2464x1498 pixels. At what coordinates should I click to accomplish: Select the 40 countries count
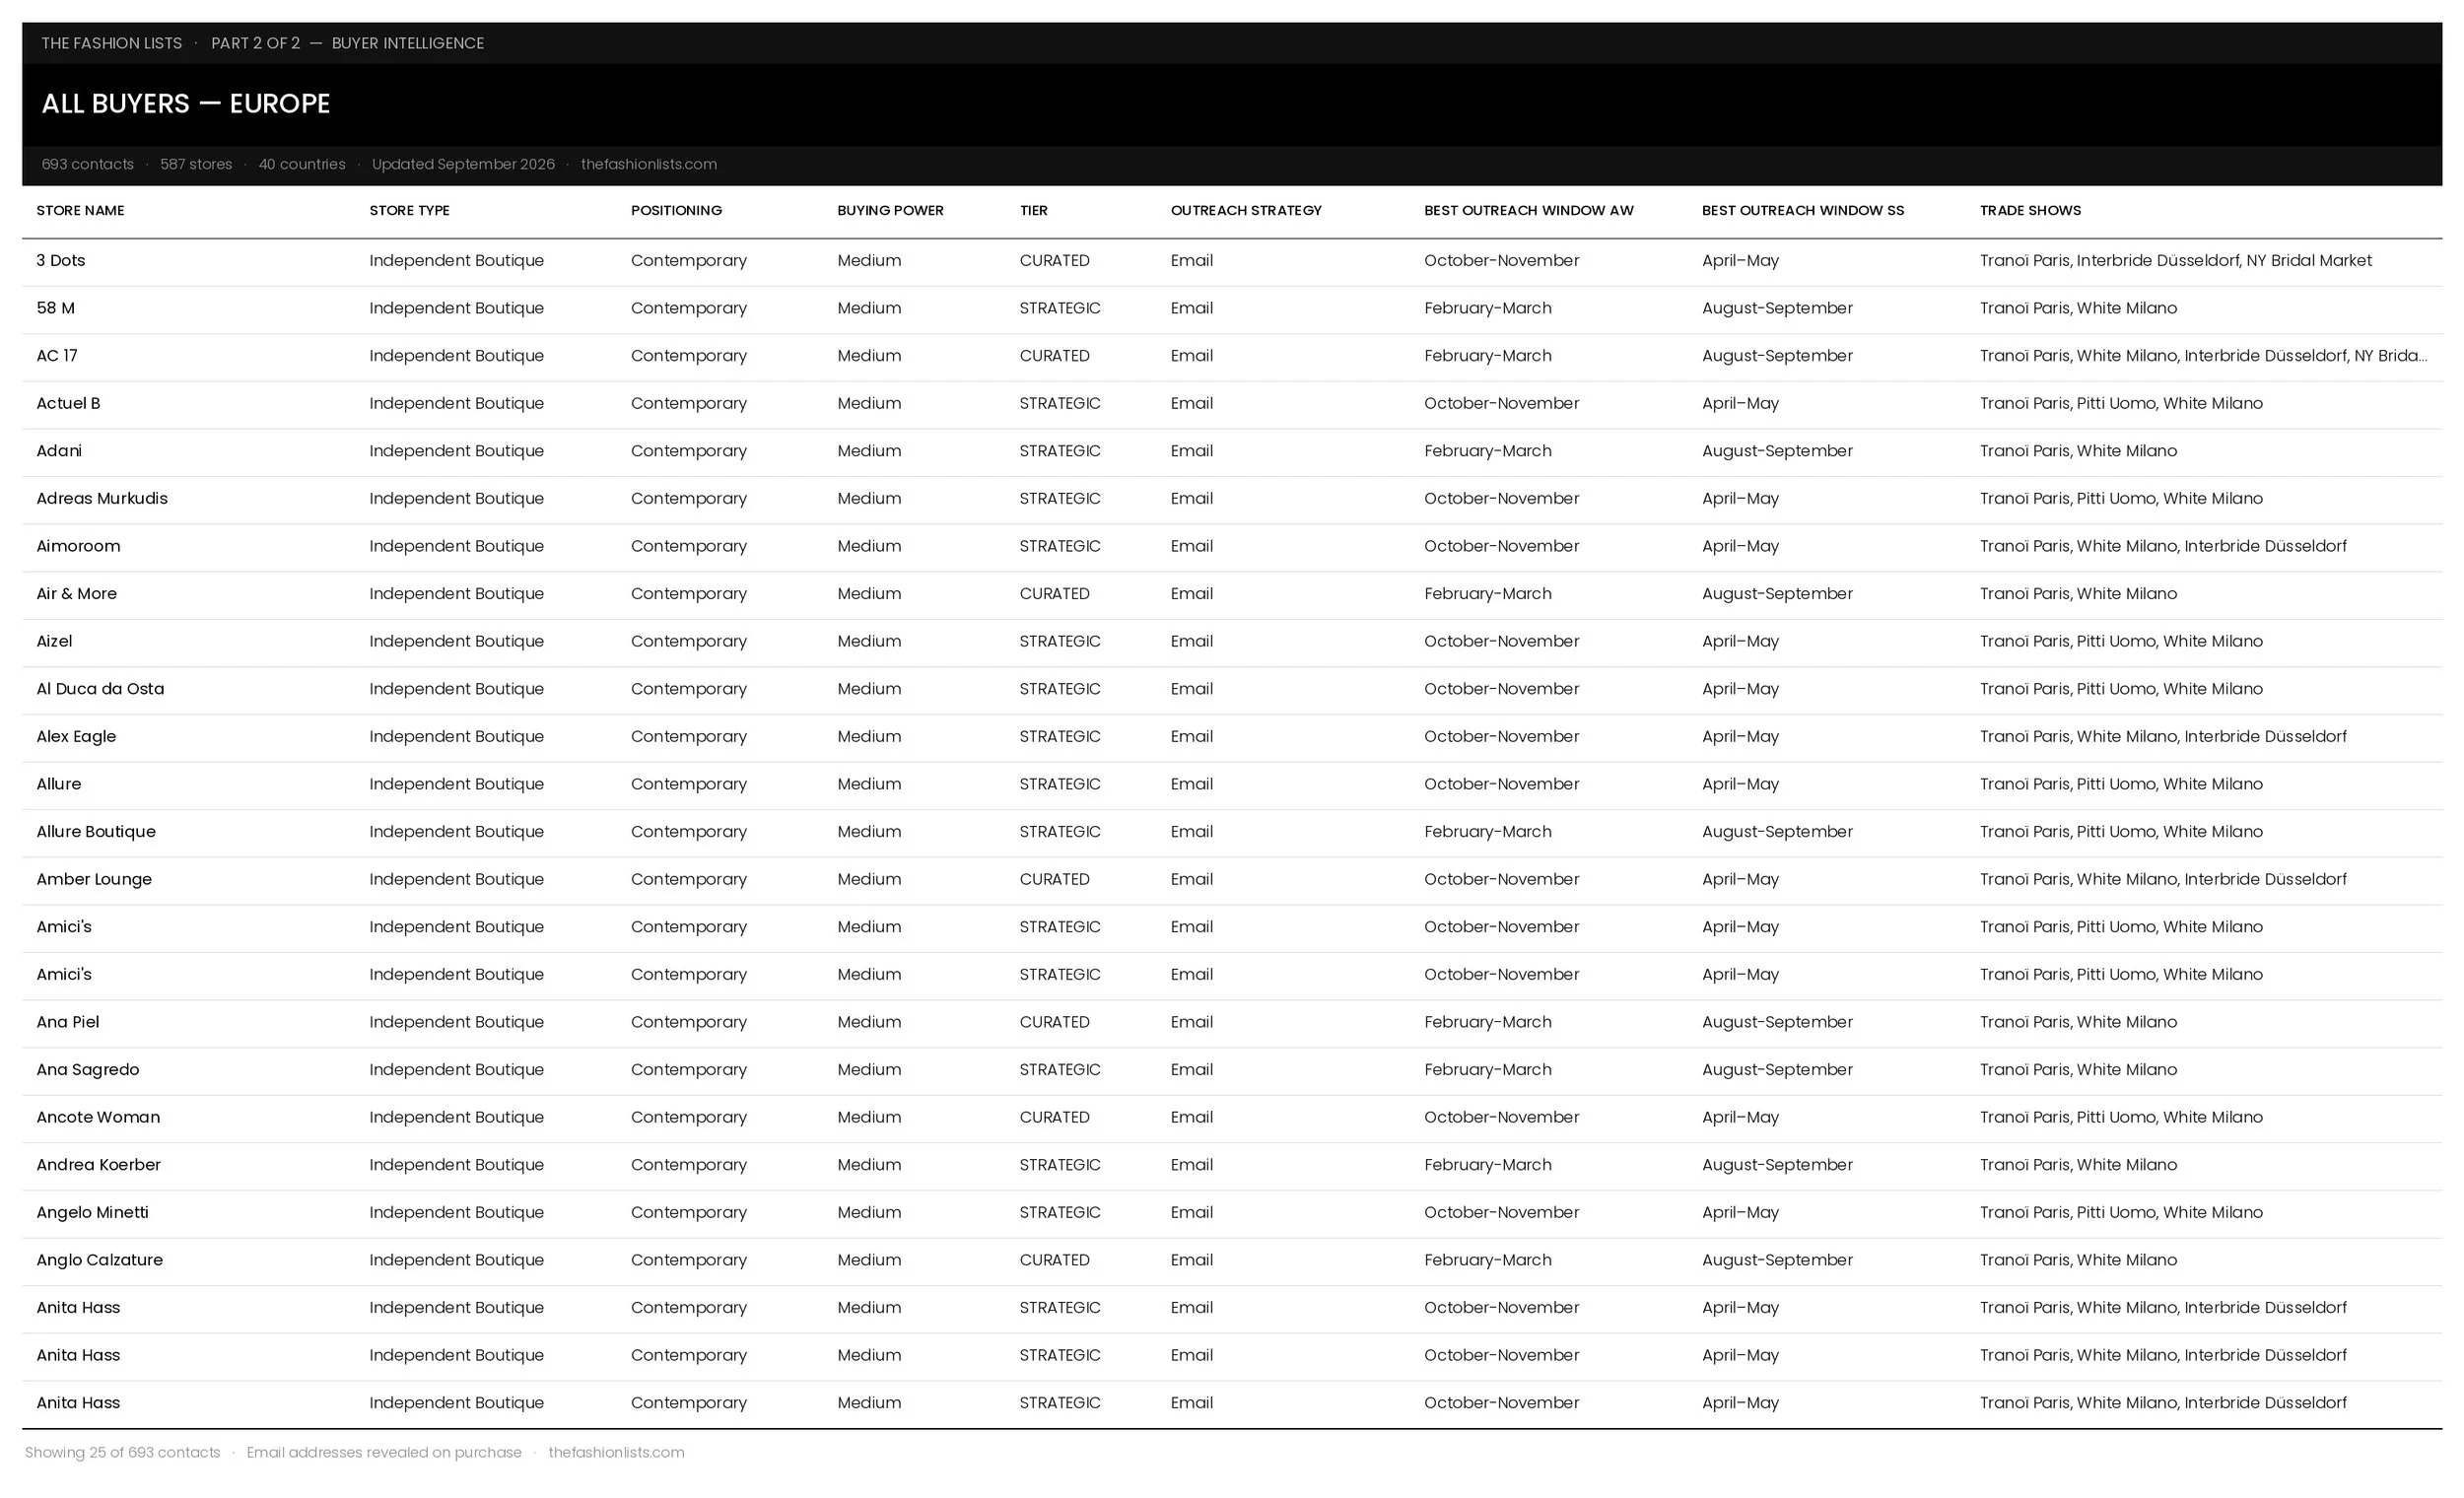point(302,164)
